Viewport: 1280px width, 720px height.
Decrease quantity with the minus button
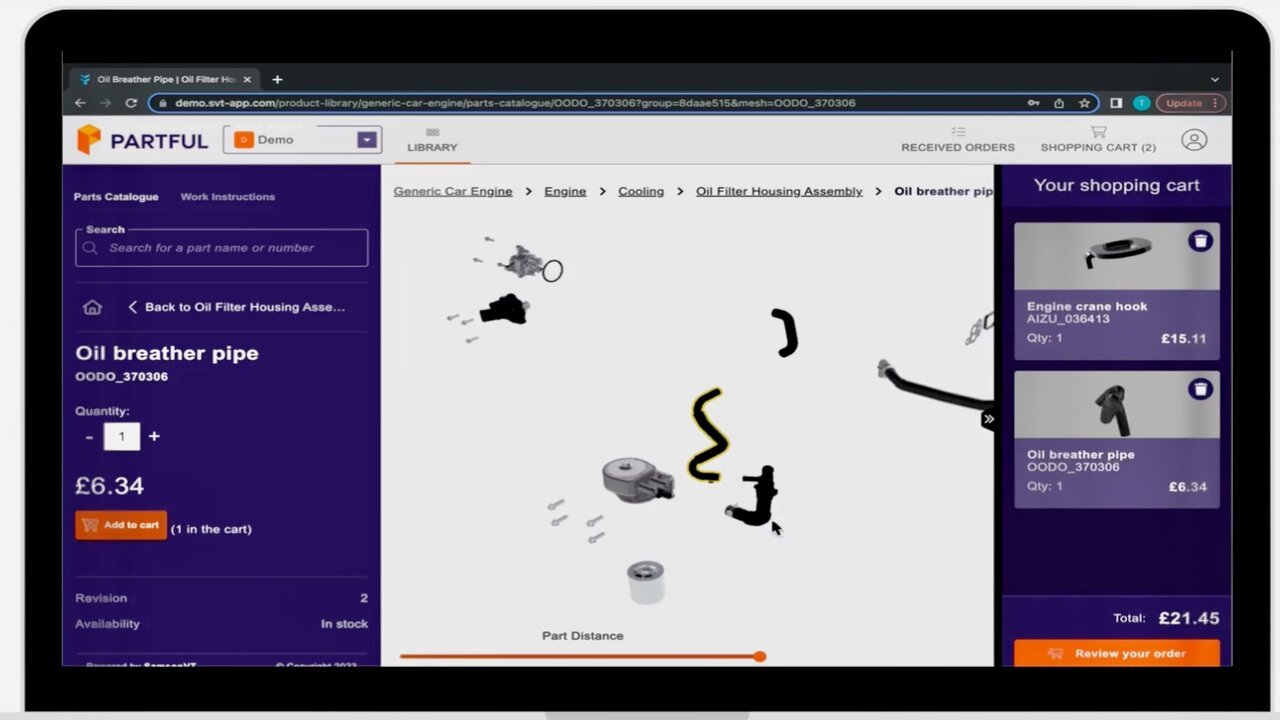(89, 436)
